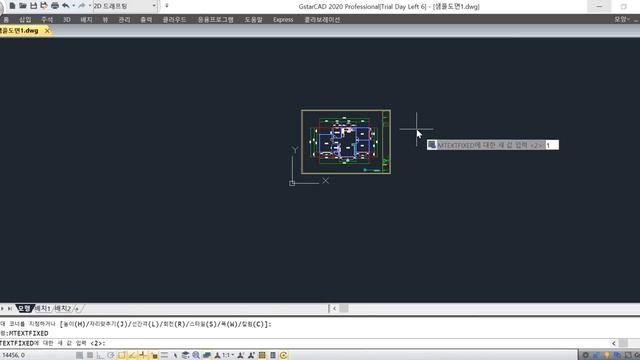640x360 pixels.
Task: Toggle the padlock-shaped status bar icon
Action: click(x=154, y=355)
